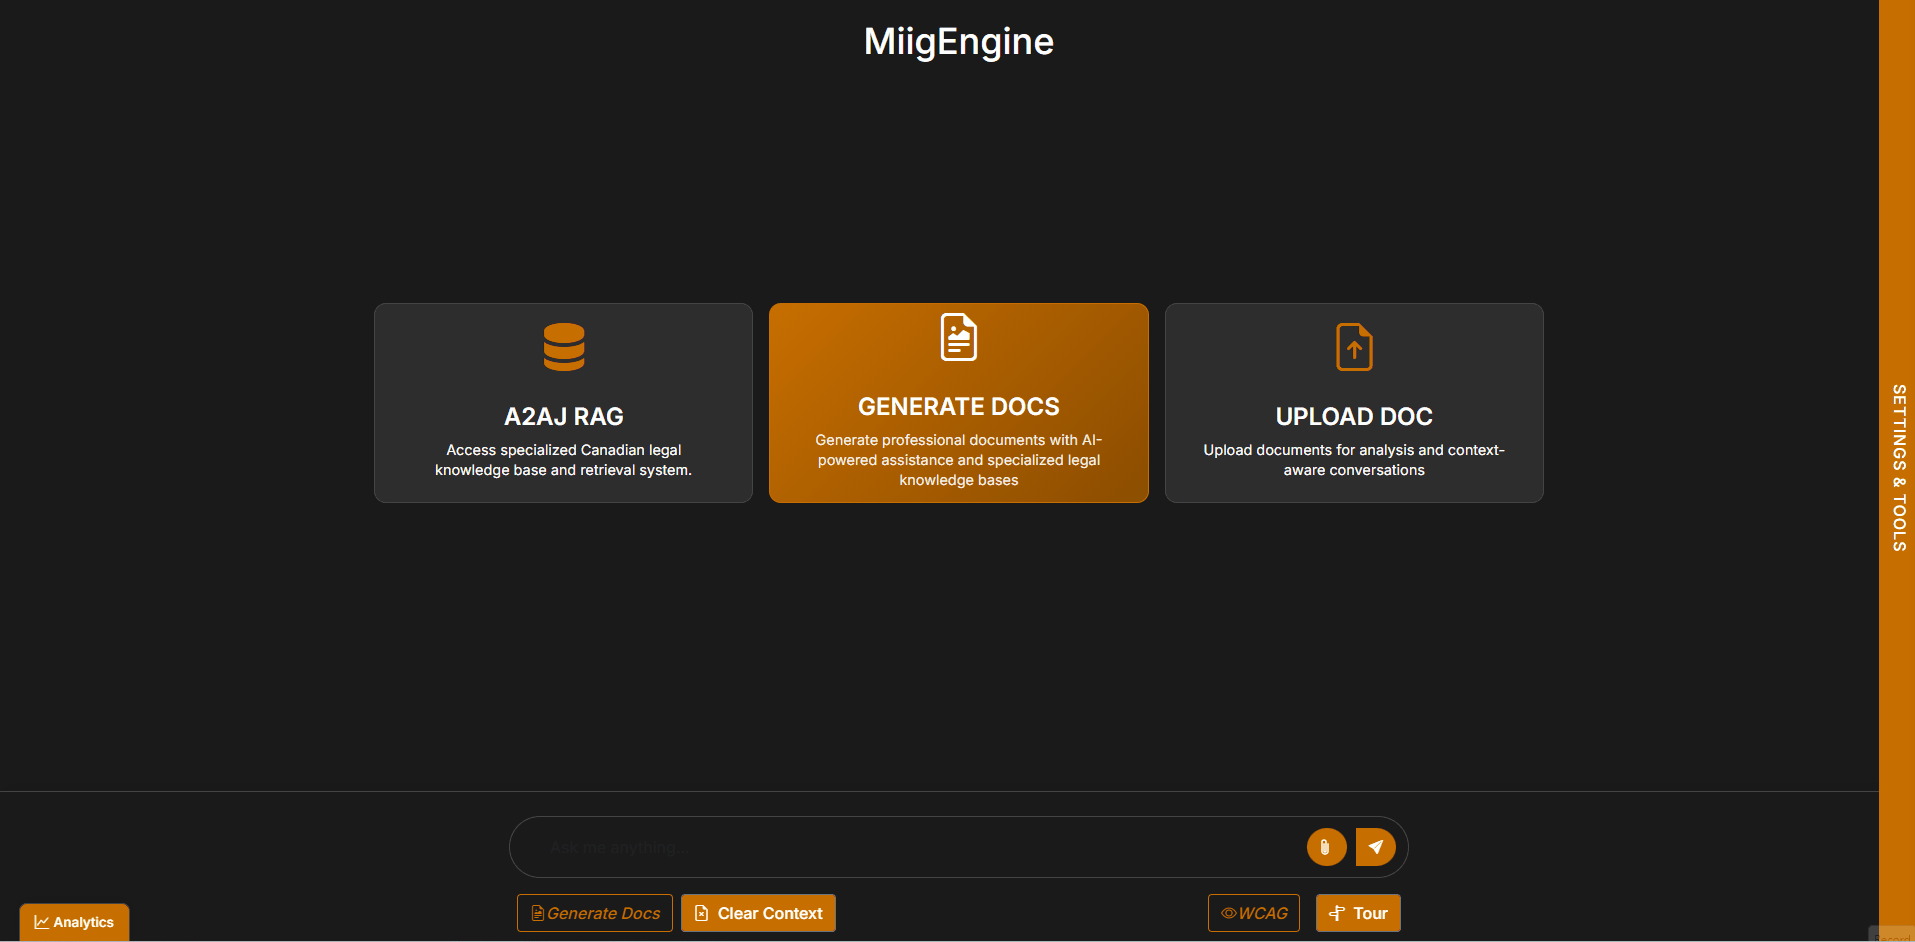Open the Analytics panel button

point(74,922)
